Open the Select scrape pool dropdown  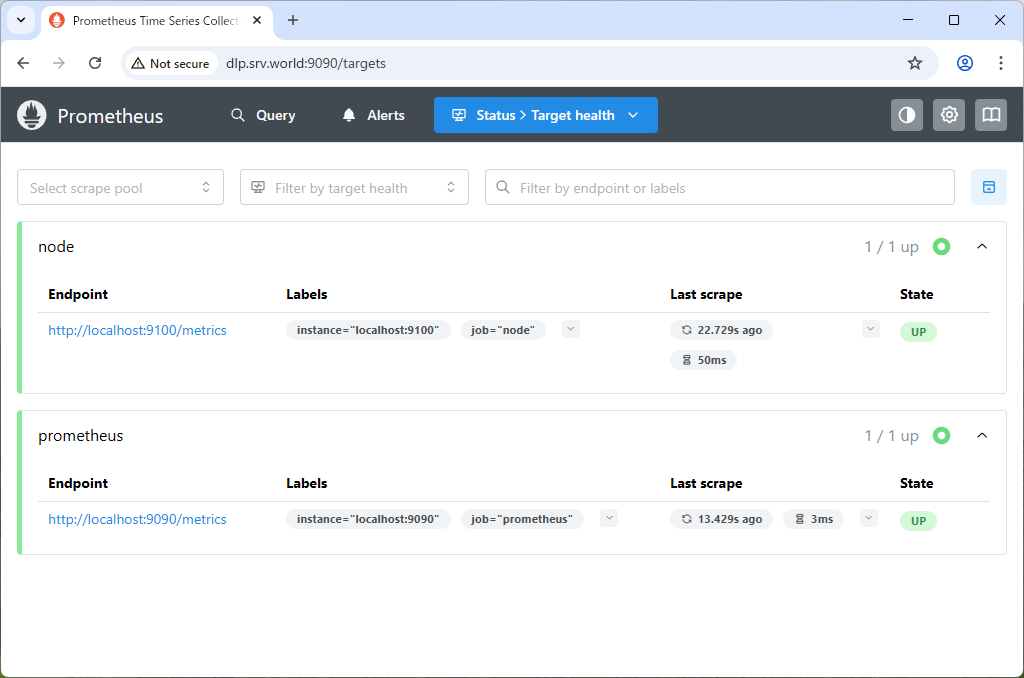click(x=120, y=187)
